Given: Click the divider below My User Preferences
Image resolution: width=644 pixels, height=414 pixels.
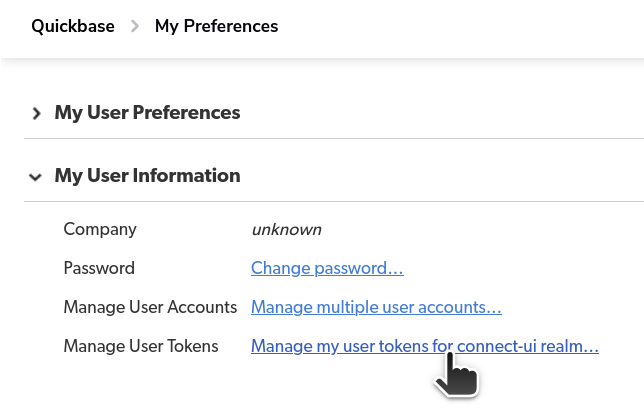Looking at the screenshot, I should coord(334,138).
